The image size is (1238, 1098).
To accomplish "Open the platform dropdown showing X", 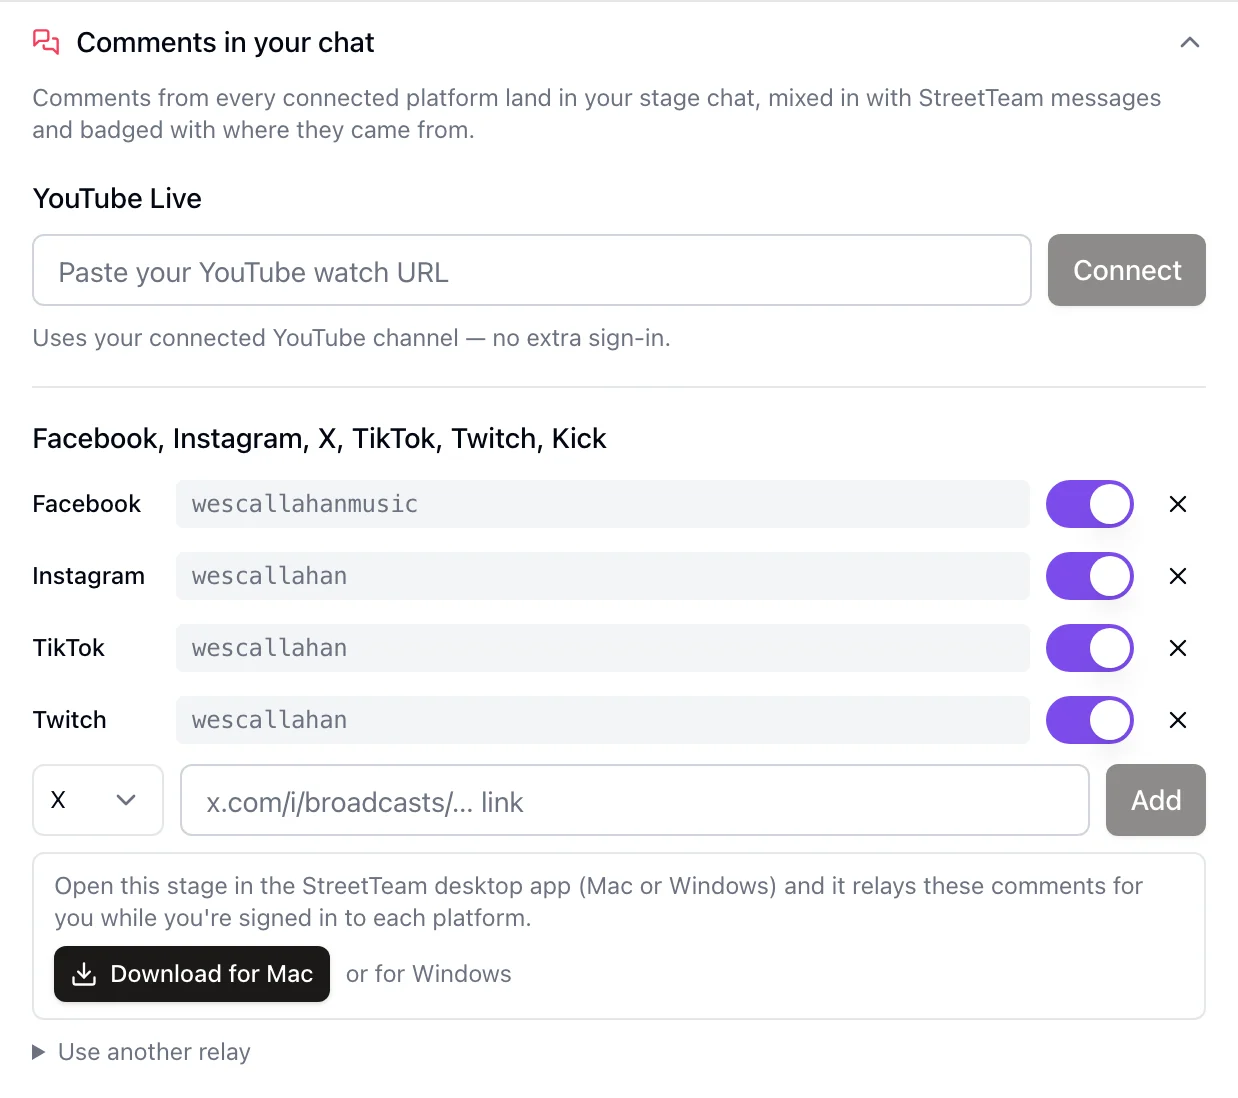I will click(x=98, y=800).
